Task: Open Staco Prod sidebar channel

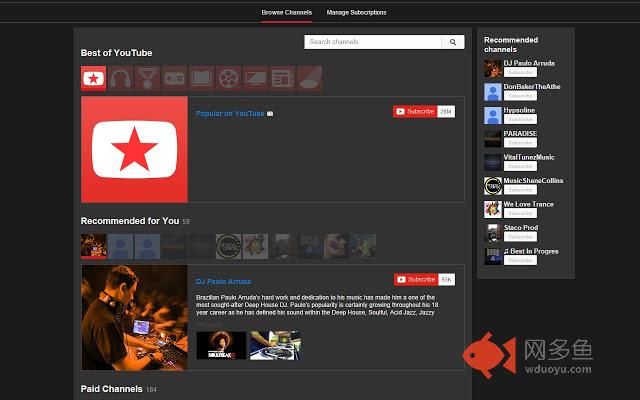Action: tap(521, 227)
